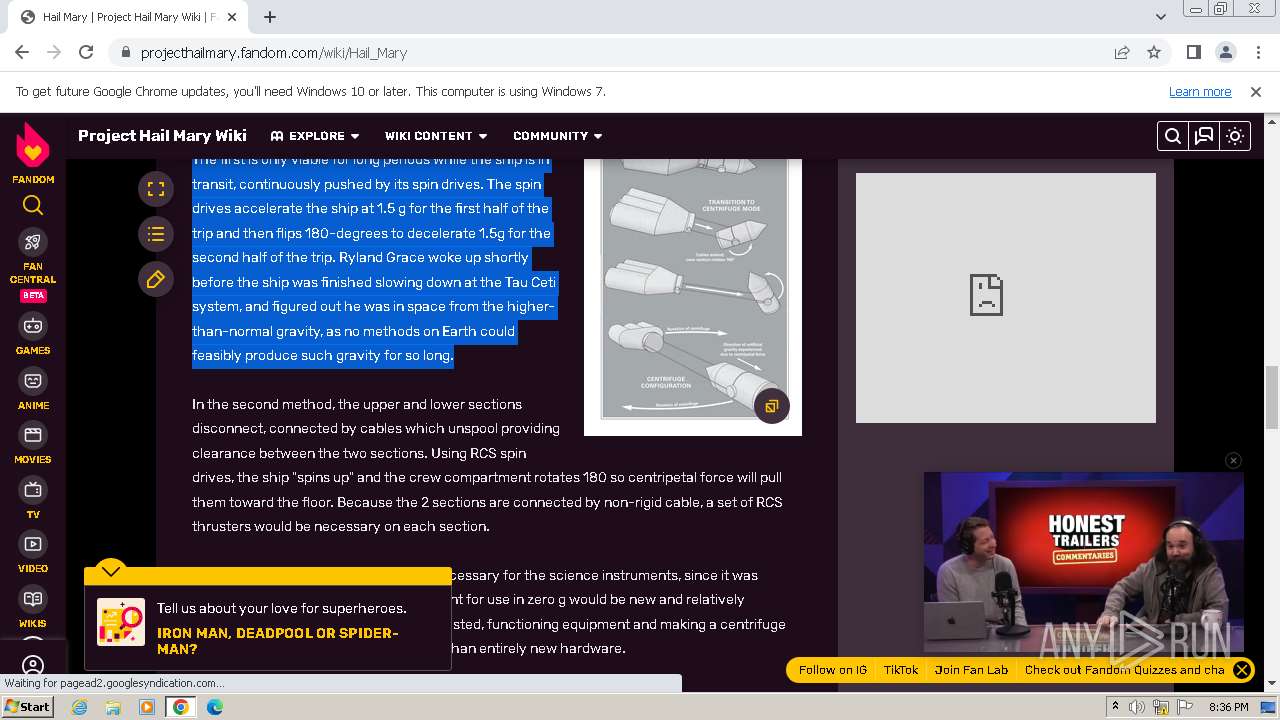Screen dimensions: 1280x720
Task: View site information lock icon
Action: [x=124, y=52]
